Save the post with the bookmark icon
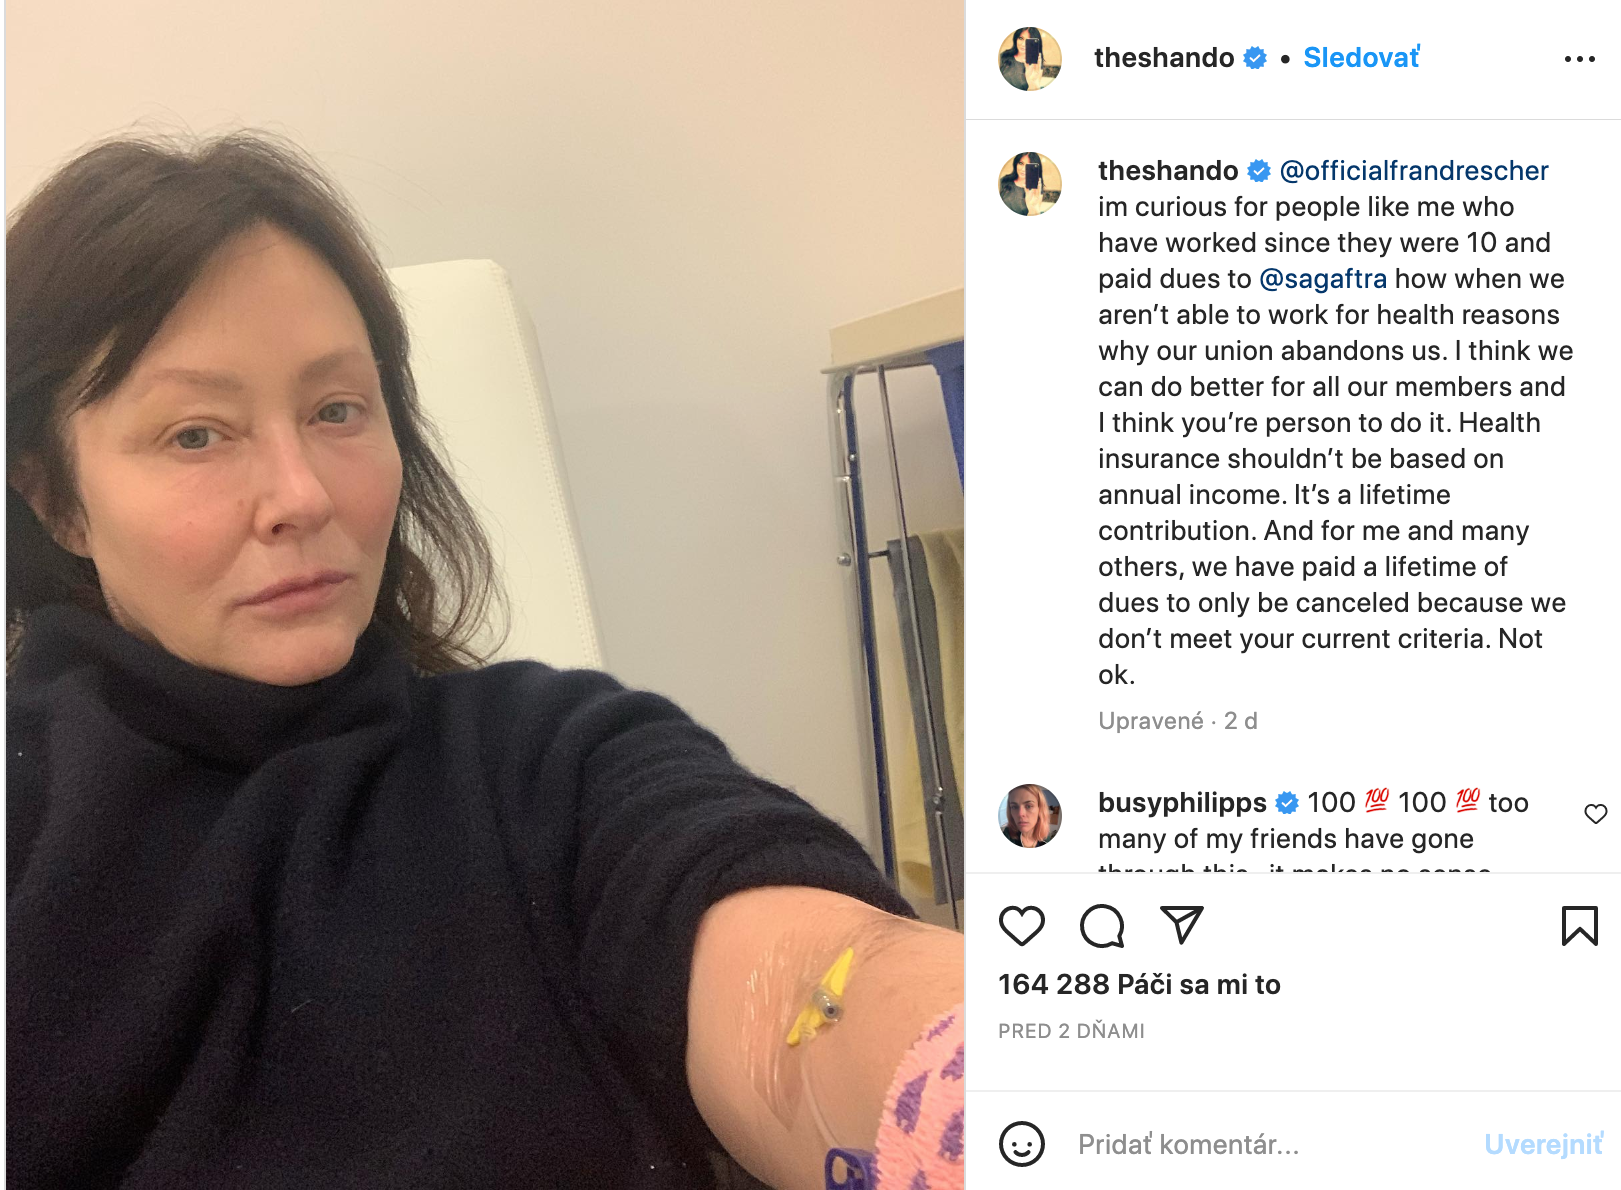Viewport: 1621px width, 1190px height. 1579,925
